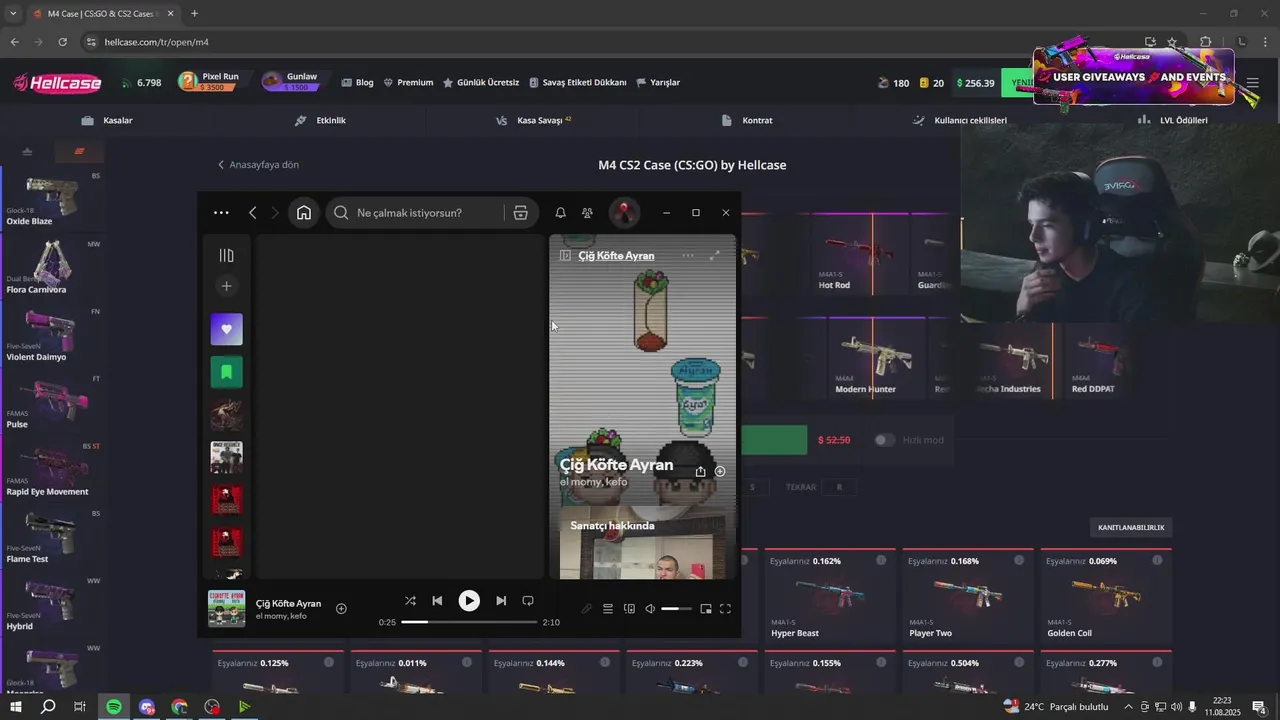Open Oxide Blaze drop in live feed
Screen dimensions: 1280x720
coord(51,199)
